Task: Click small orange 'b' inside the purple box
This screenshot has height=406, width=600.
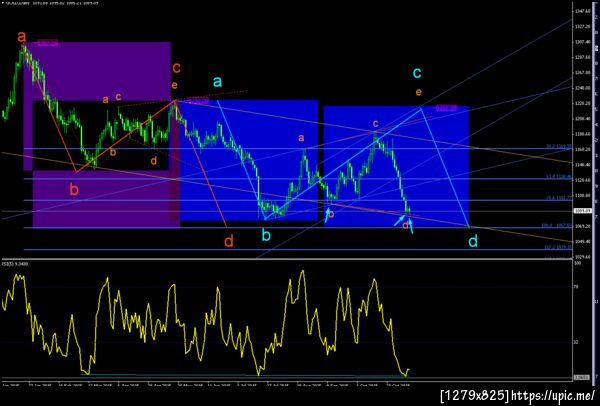Action: pyautogui.click(x=113, y=152)
